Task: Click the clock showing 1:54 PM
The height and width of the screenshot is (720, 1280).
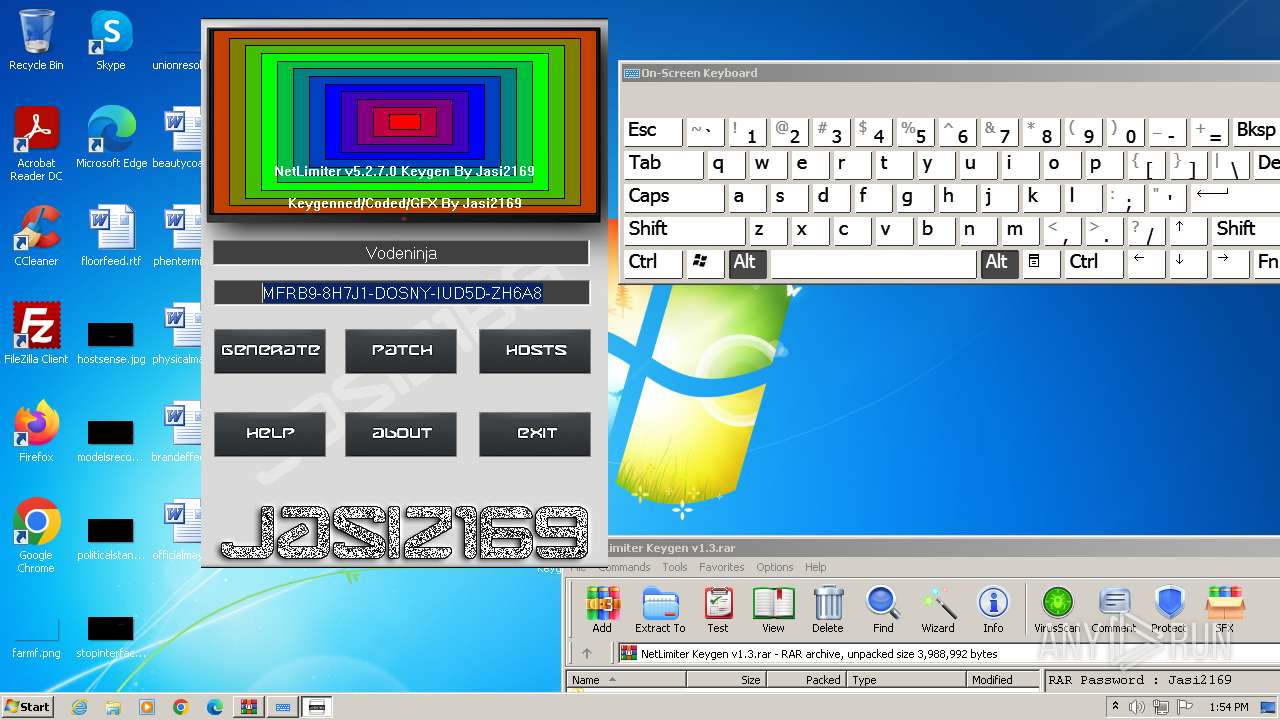Action: pos(1229,707)
